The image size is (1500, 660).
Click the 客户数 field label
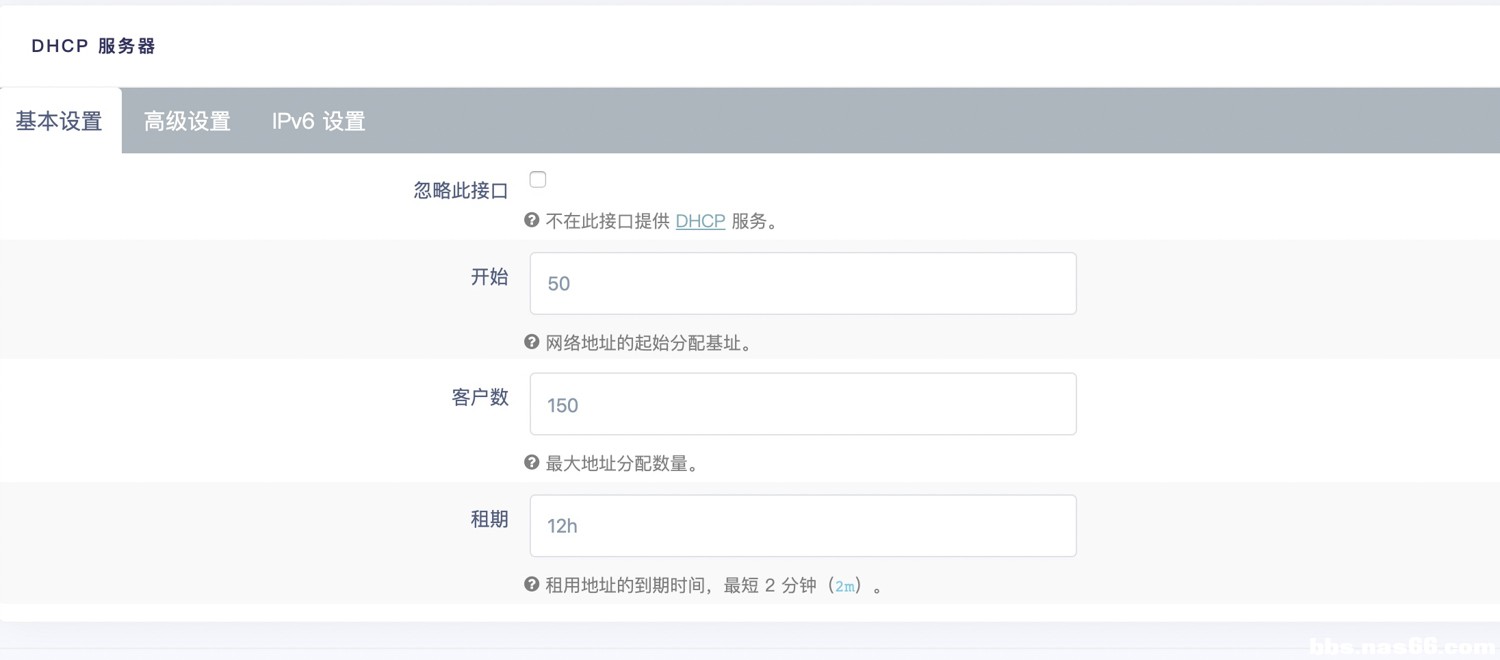coord(480,398)
